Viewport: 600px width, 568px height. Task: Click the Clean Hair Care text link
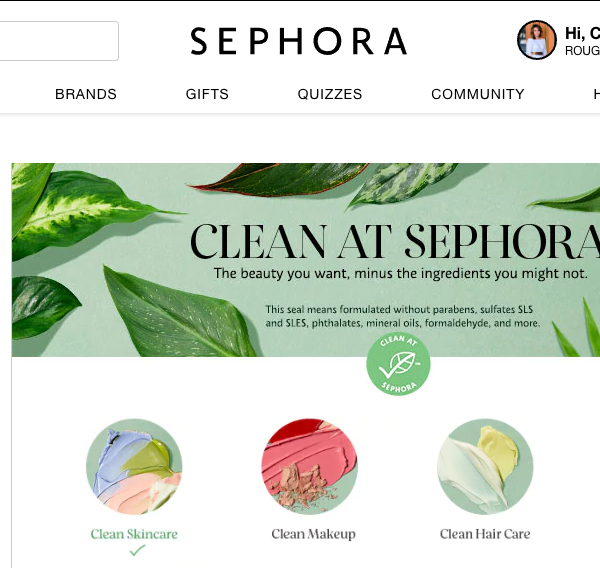tap(485, 534)
